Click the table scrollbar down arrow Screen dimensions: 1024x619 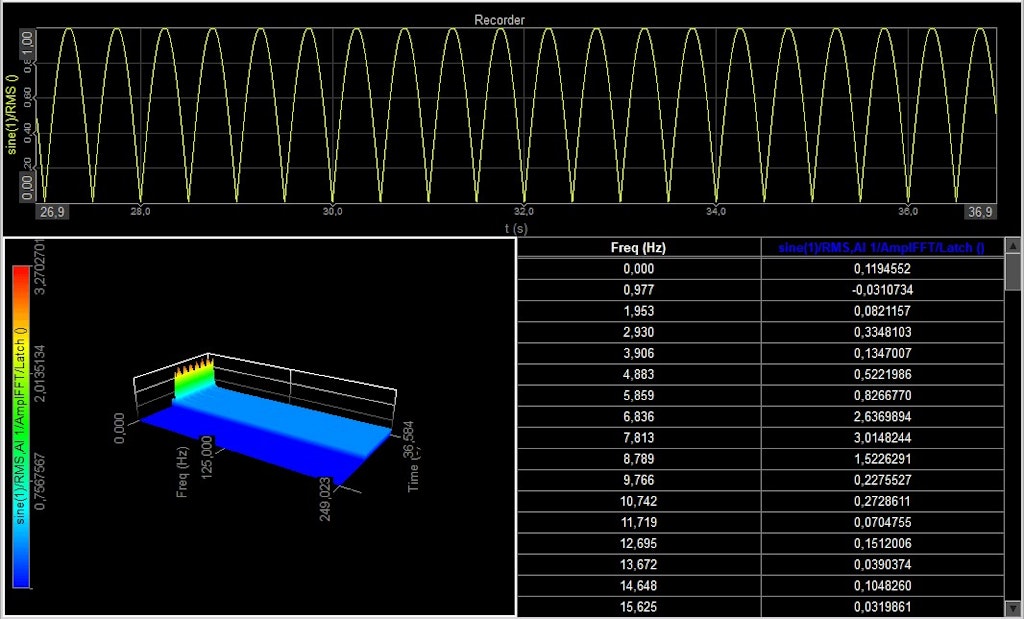coord(1013,607)
